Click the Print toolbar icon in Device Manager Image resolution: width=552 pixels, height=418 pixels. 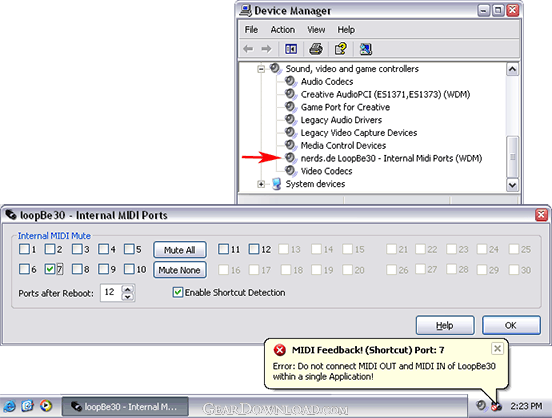(x=316, y=49)
